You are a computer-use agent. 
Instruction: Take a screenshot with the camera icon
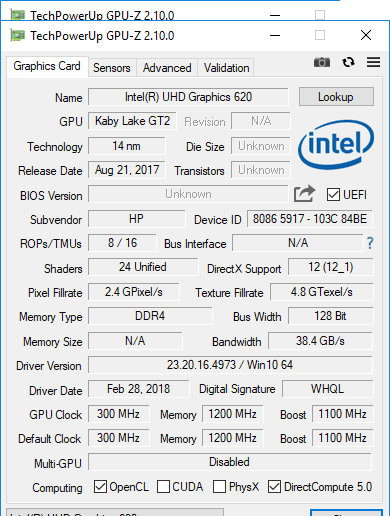[322, 62]
